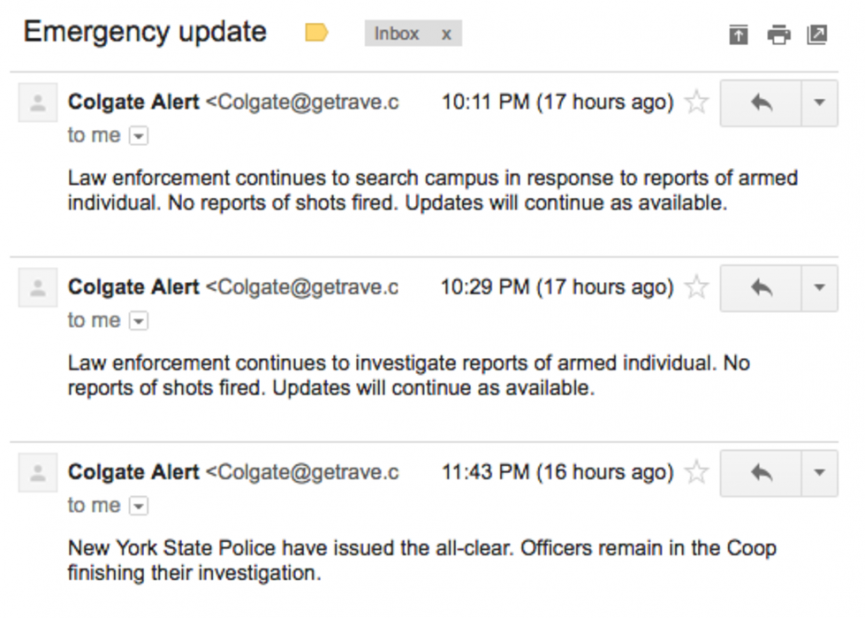Open more options for 10:11 PM message
The image size is (865, 618).
tap(819, 103)
